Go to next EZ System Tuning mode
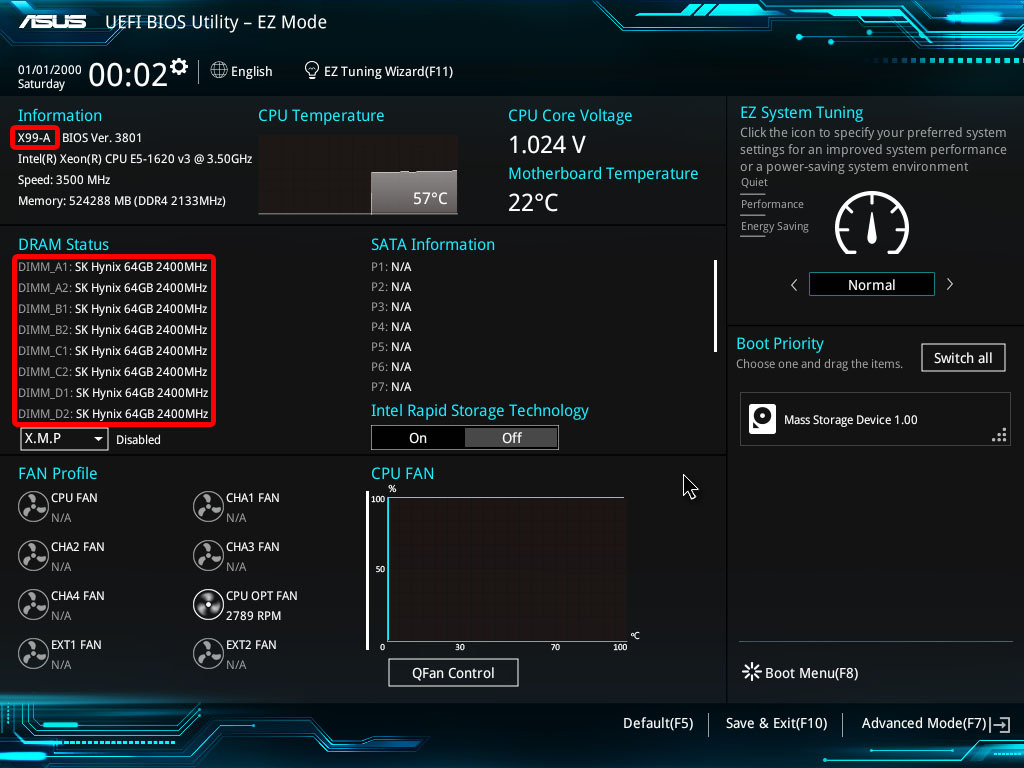Screen dimensions: 1024x768 950,284
